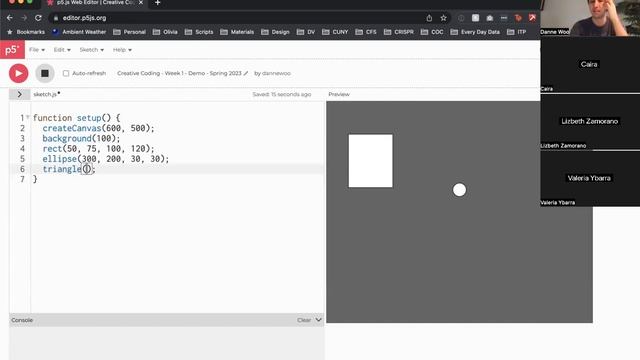Select Lizbeth Zamorano's video tile
Viewport: 640px width, 360px height.
[x=590, y=122]
